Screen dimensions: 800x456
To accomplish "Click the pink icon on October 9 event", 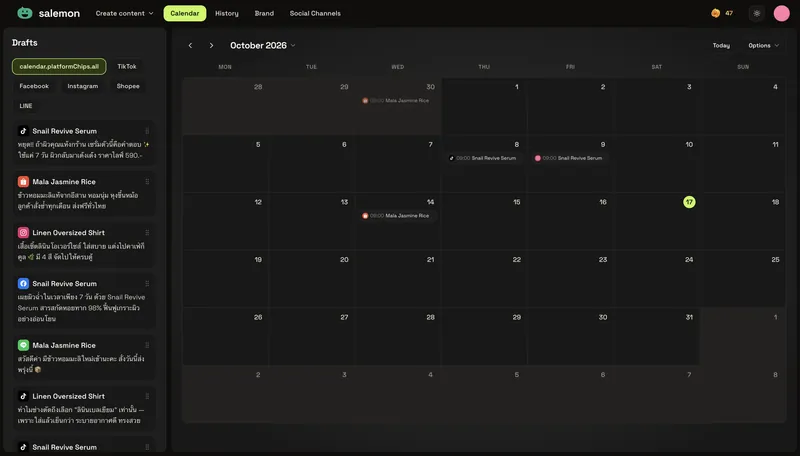I will [537, 158].
